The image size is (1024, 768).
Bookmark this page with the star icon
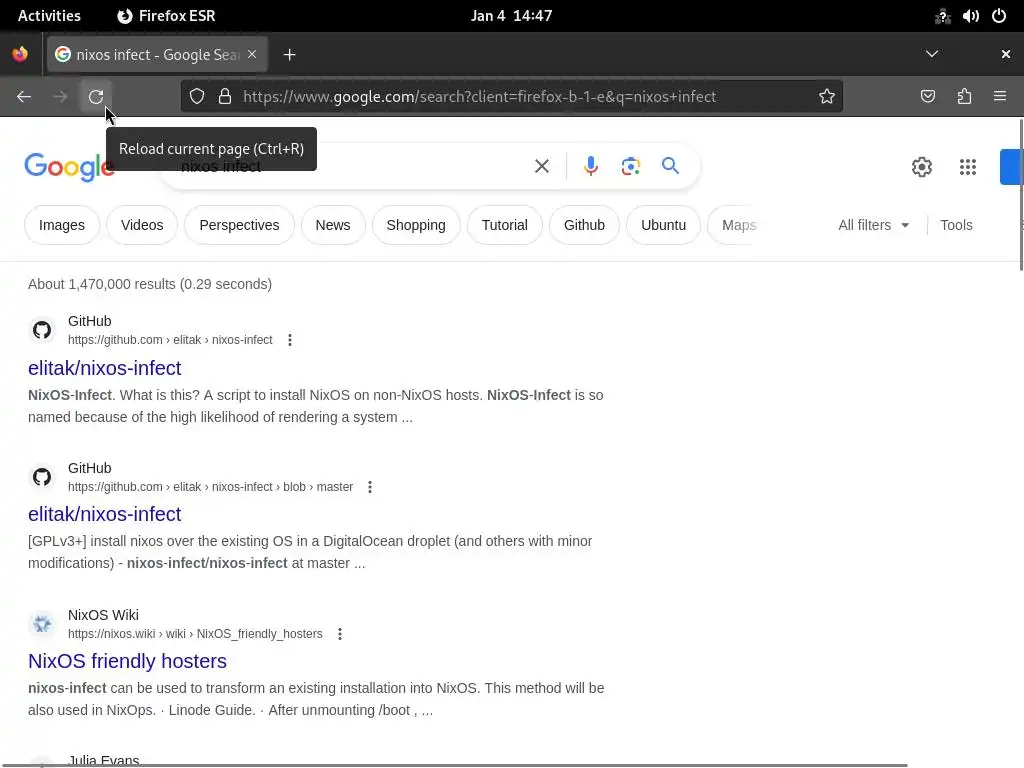pos(827,97)
